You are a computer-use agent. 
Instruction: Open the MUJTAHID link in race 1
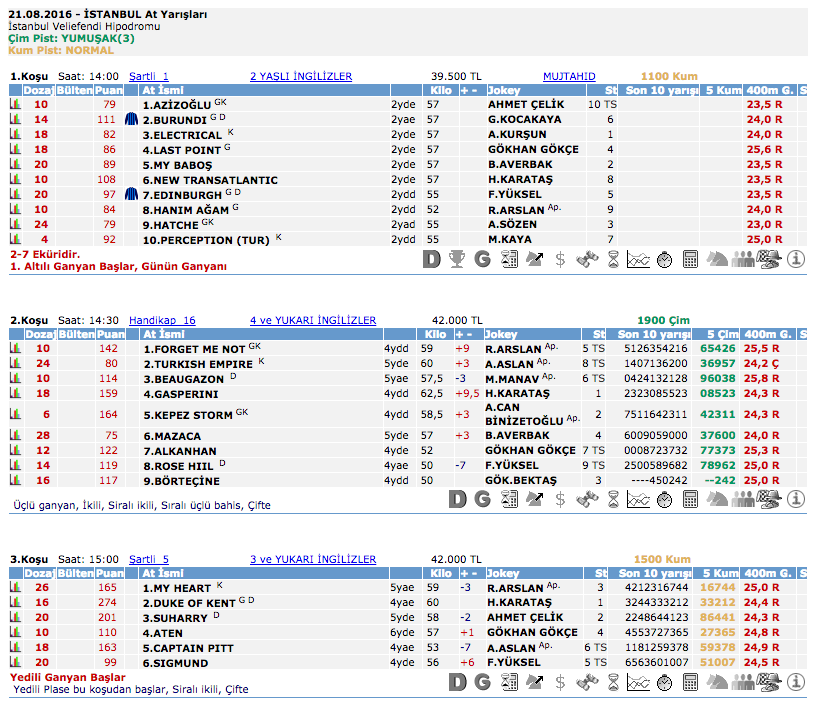click(x=569, y=76)
